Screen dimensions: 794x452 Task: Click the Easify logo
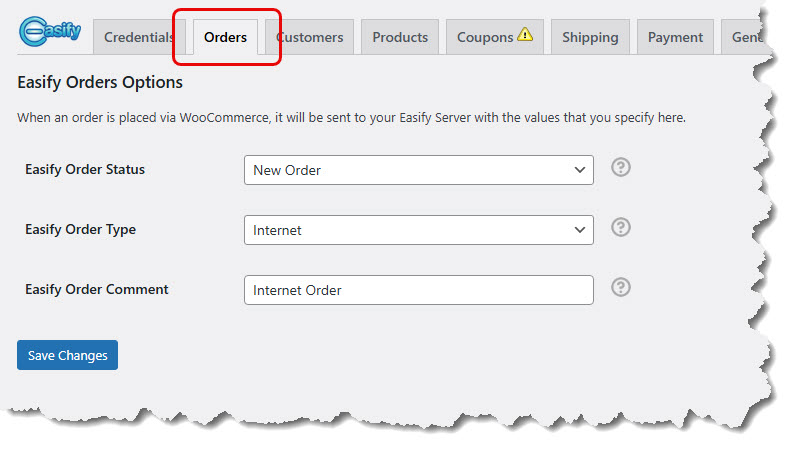click(x=52, y=33)
